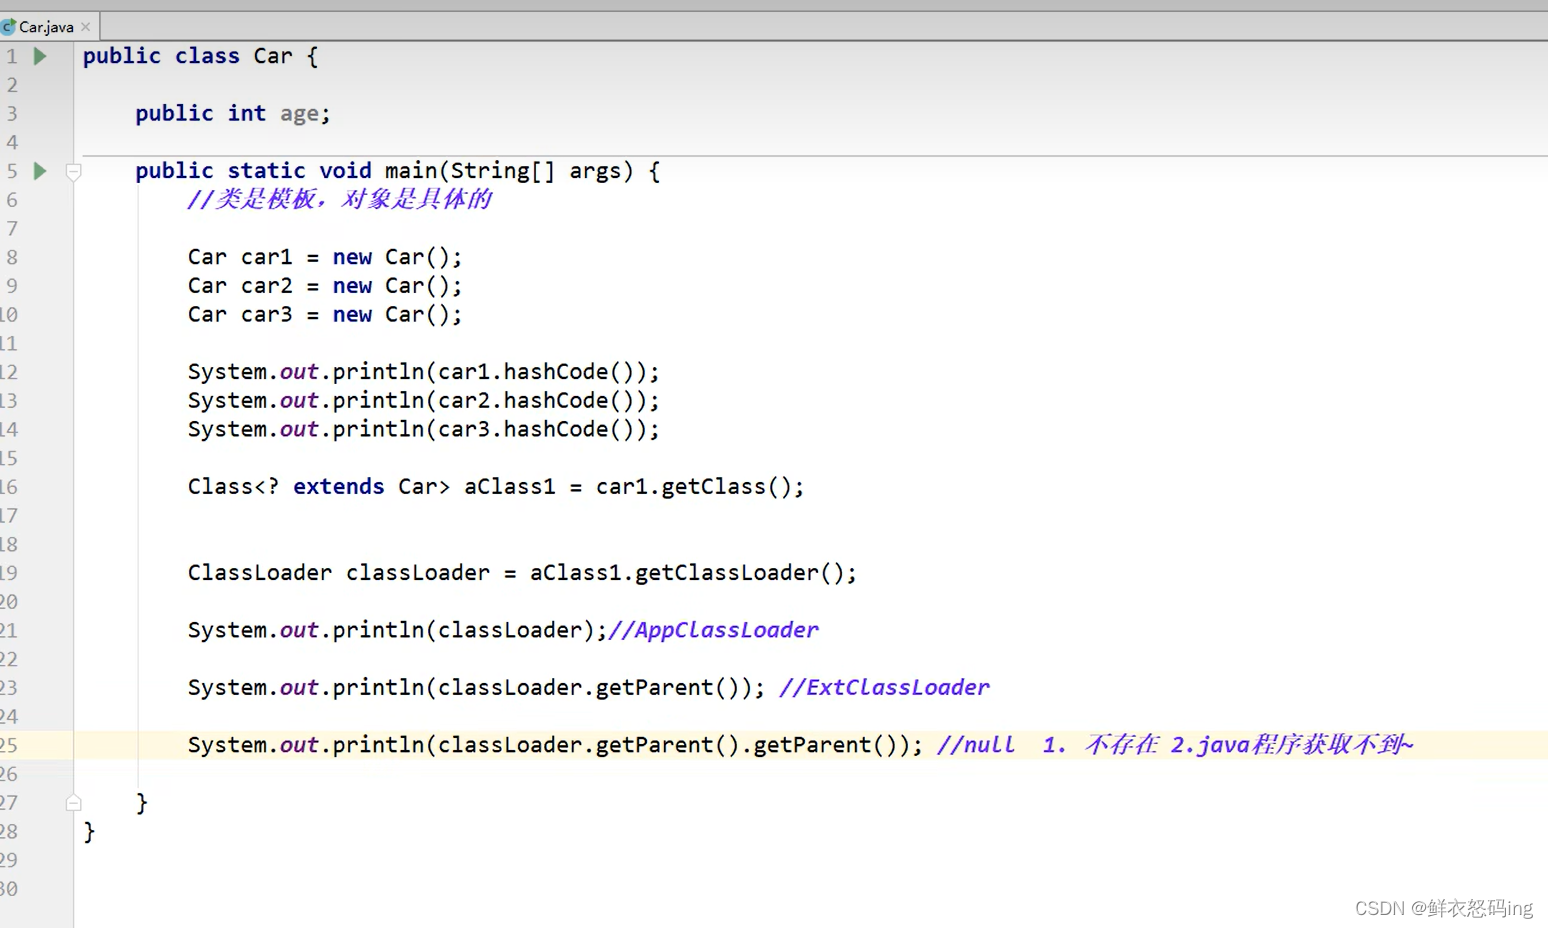Click the fold end marker at main's closing brace
The width and height of the screenshot is (1548, 928).
coord(73,803)
